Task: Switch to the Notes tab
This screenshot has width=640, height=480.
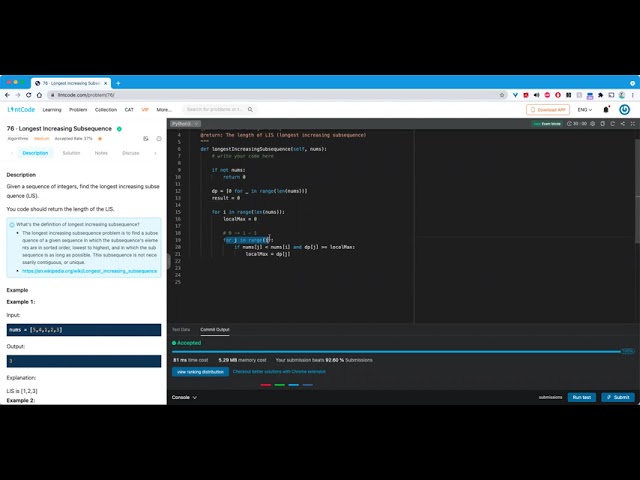Action: (101, 153)
